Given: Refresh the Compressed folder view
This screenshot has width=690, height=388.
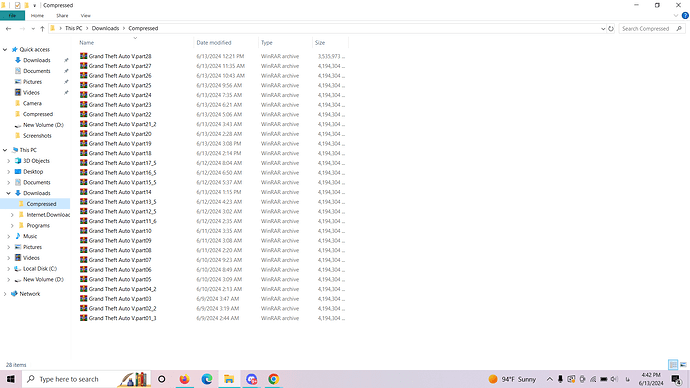Looking at the screenshot, I should pyautogui.click(x=611, y=29).
